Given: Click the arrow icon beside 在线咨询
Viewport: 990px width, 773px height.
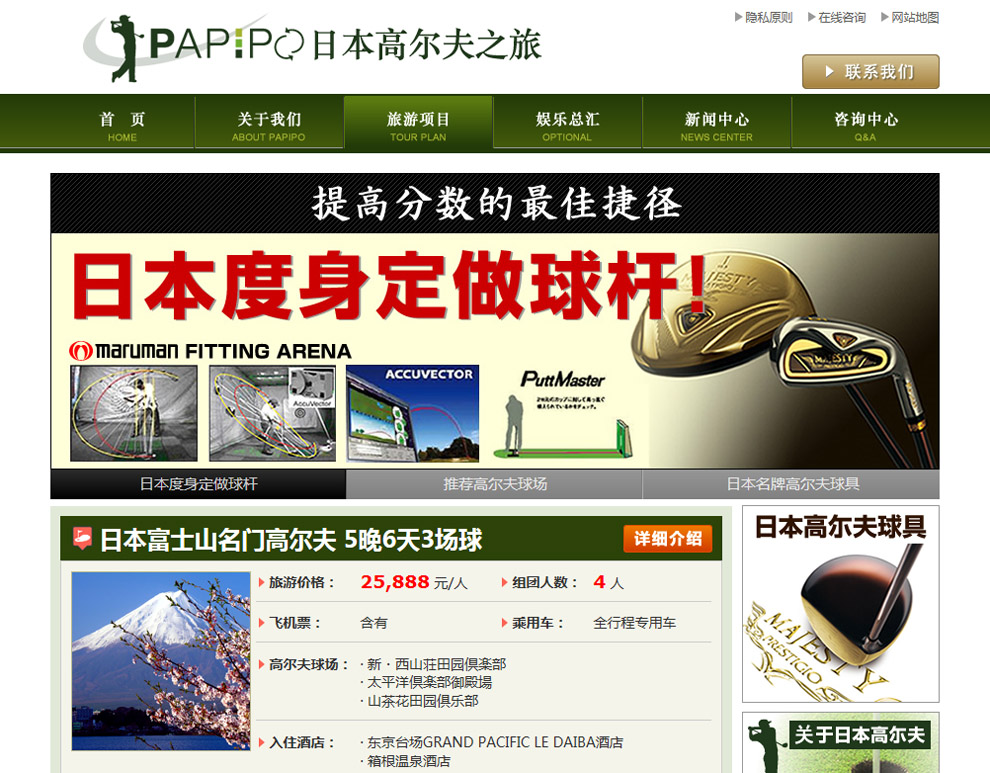Looking at the screenshot, I should click(x=811, y=17).
